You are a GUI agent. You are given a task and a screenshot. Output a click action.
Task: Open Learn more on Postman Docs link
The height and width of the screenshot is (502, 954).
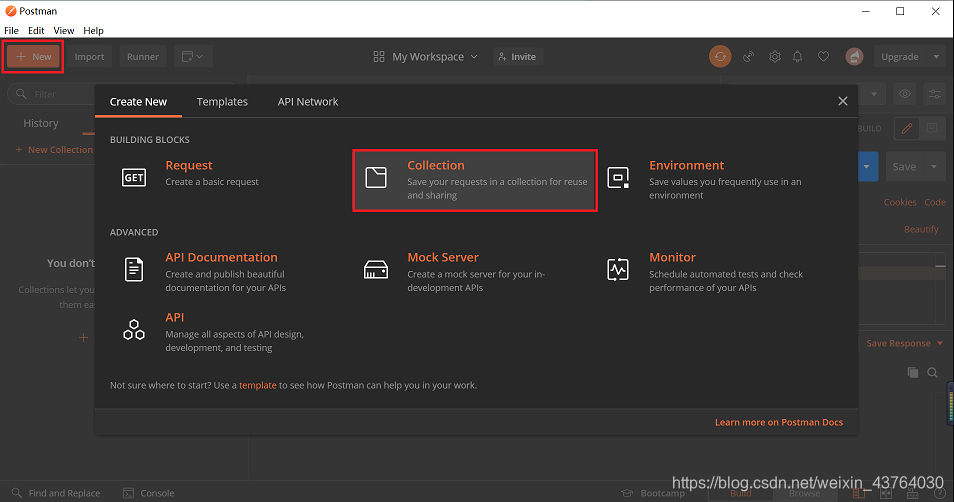click(x=779, y=422)
